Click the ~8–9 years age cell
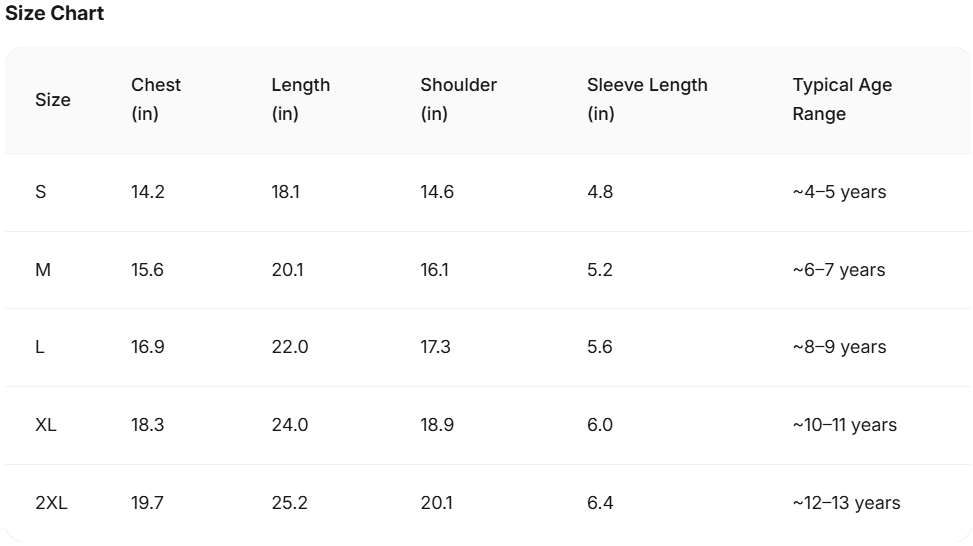 point(839,347)
